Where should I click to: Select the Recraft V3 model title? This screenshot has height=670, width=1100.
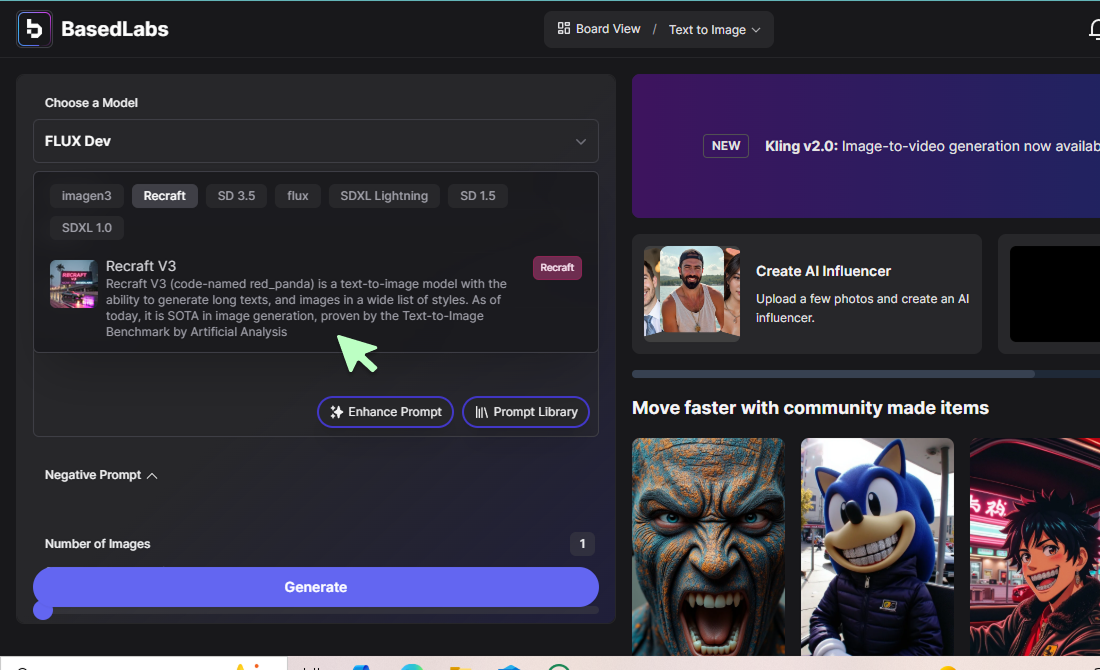[141, 266]
